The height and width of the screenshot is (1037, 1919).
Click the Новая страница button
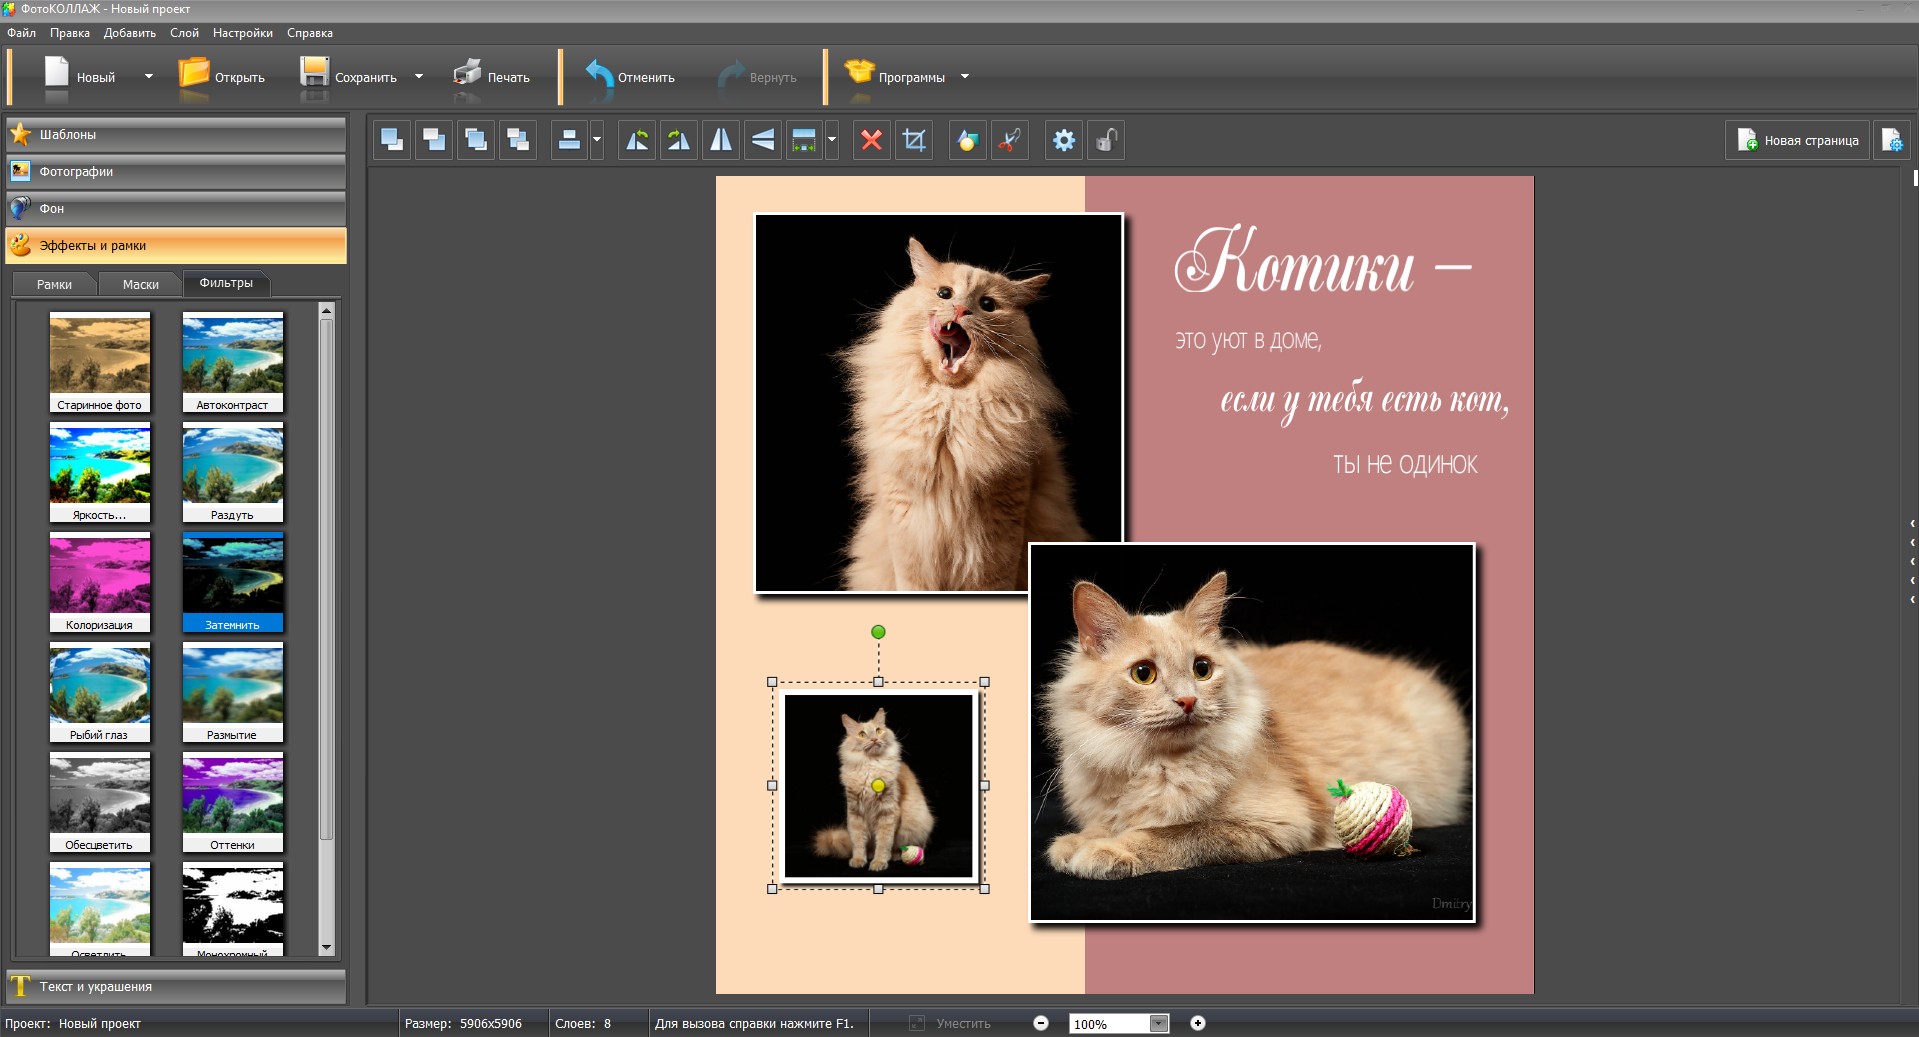click(x=1798, y=140)
